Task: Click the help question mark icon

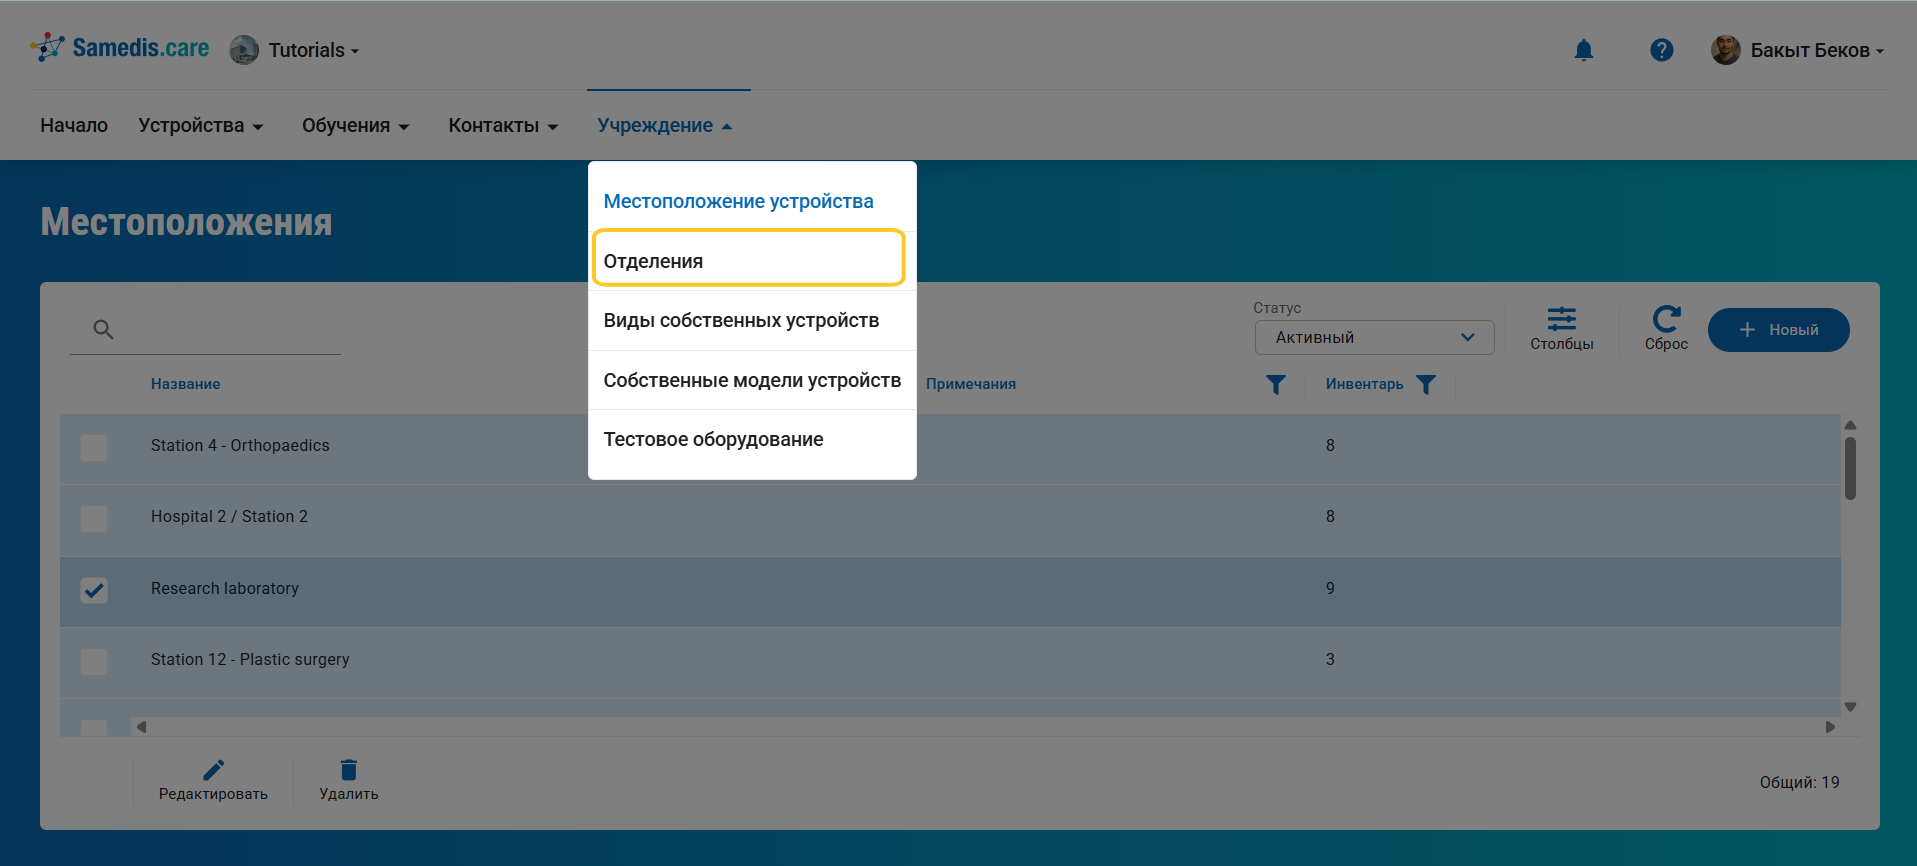Action: (x=1661, y=50)
